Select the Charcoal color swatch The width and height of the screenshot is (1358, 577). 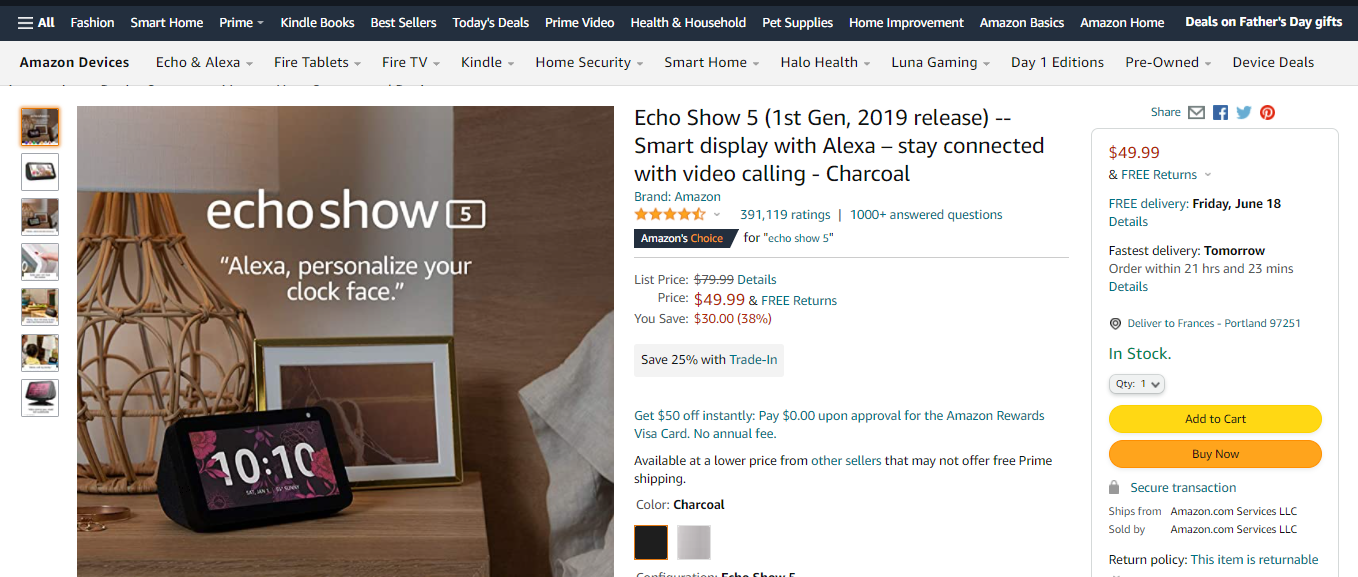click(x=651, y=543)
